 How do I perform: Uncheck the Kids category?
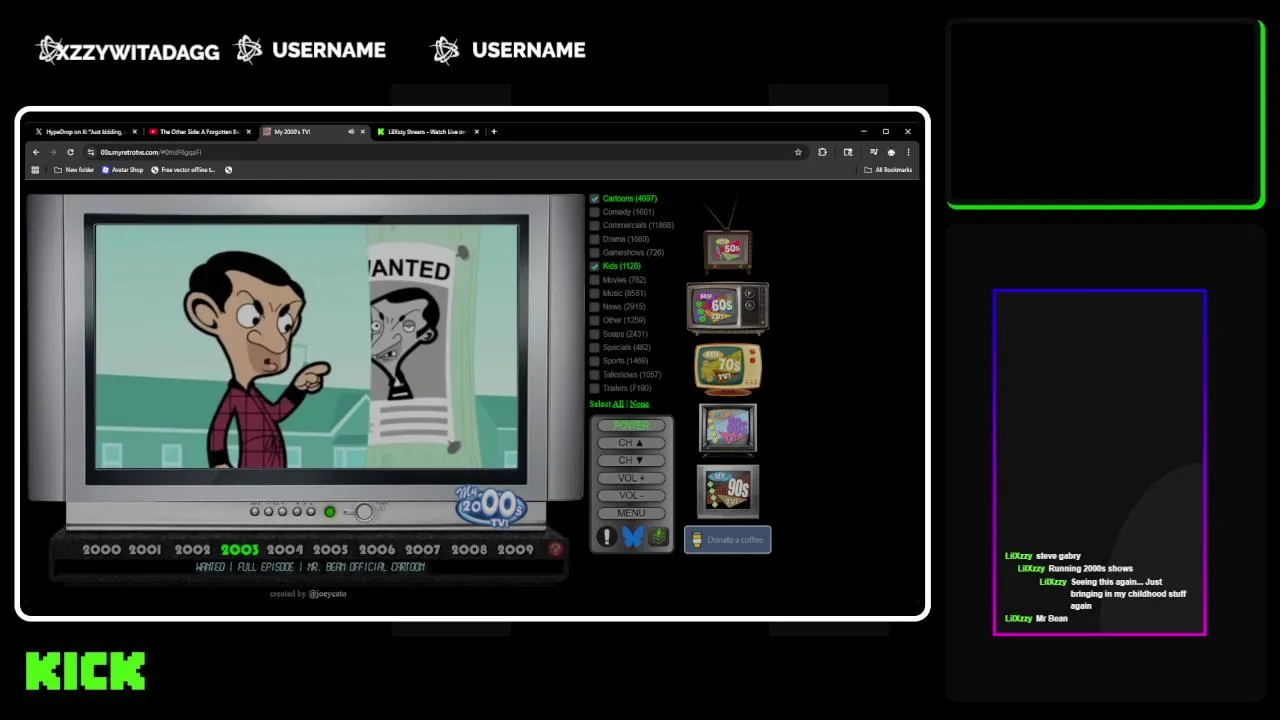point(594,266)
